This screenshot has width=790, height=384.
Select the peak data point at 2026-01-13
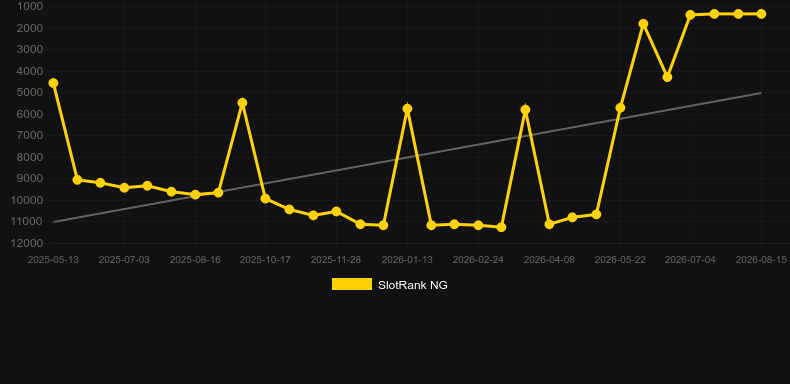click(407, 109)
